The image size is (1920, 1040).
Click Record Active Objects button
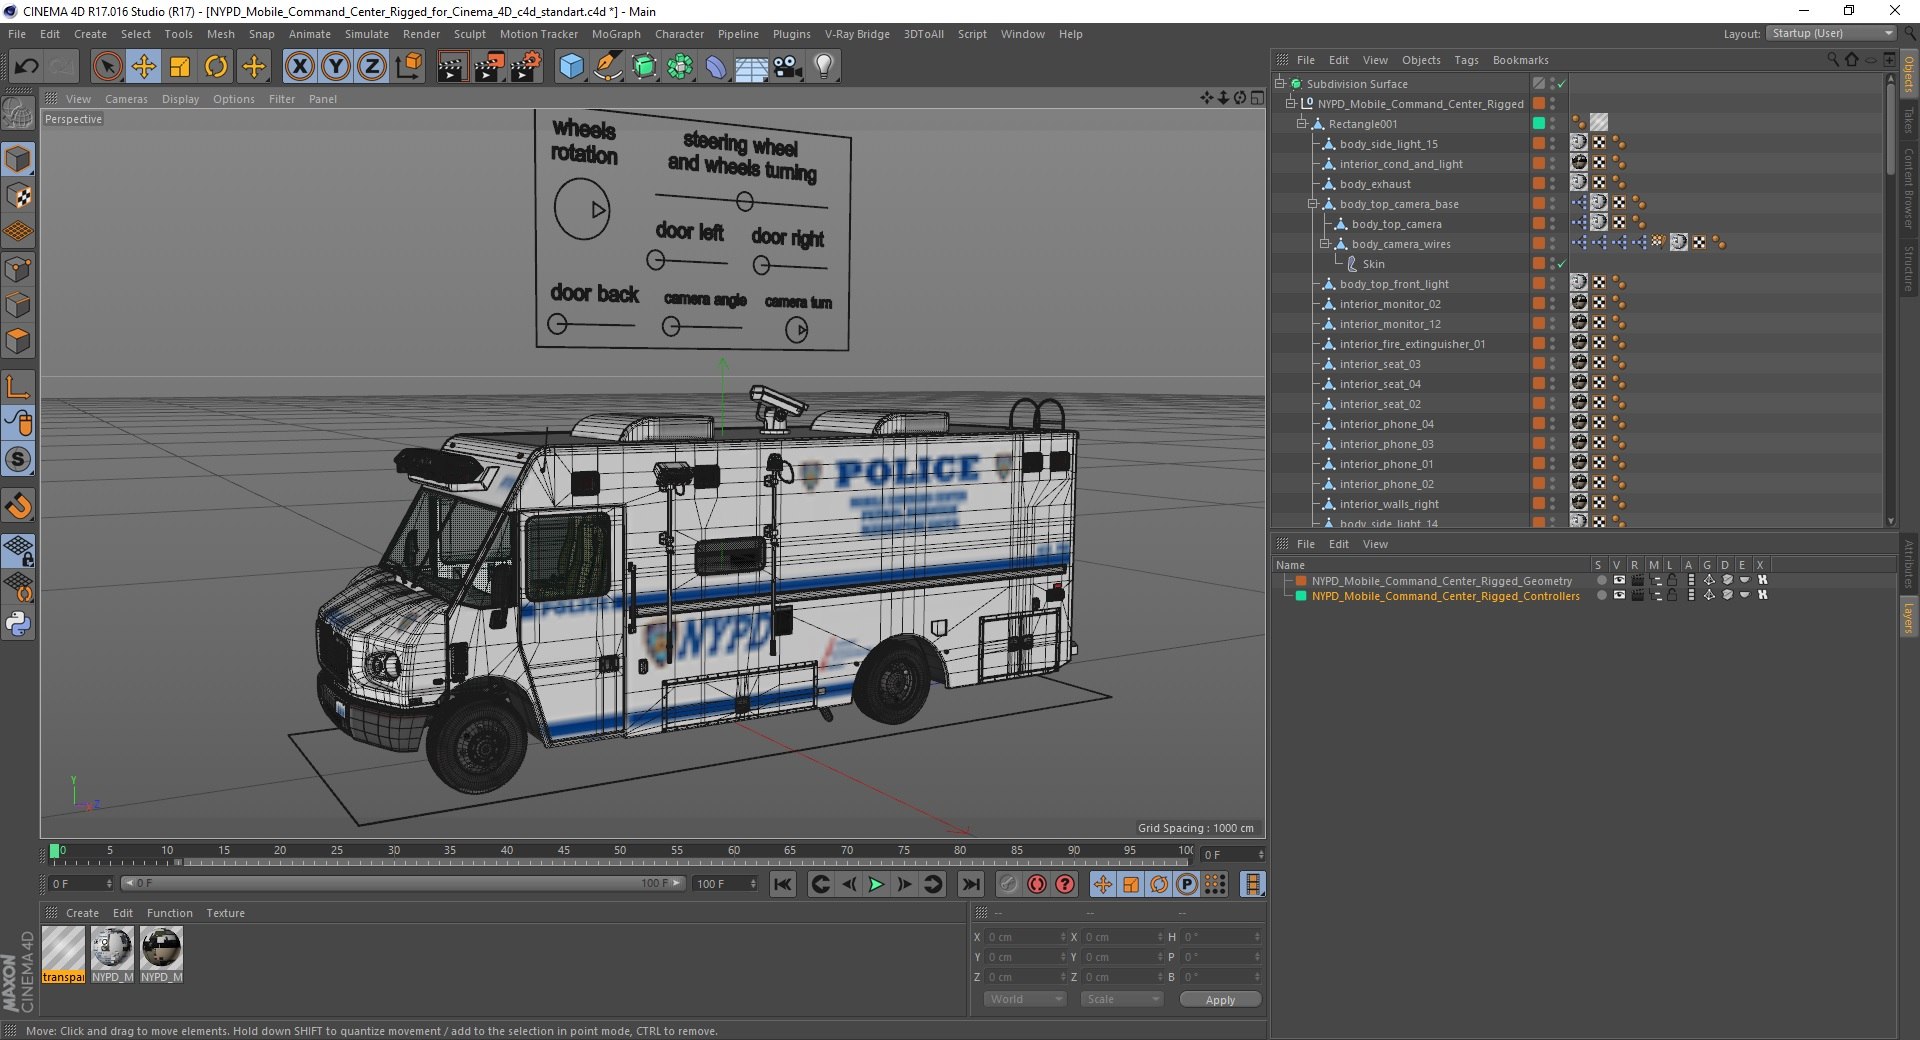[x=1009, y=884]
